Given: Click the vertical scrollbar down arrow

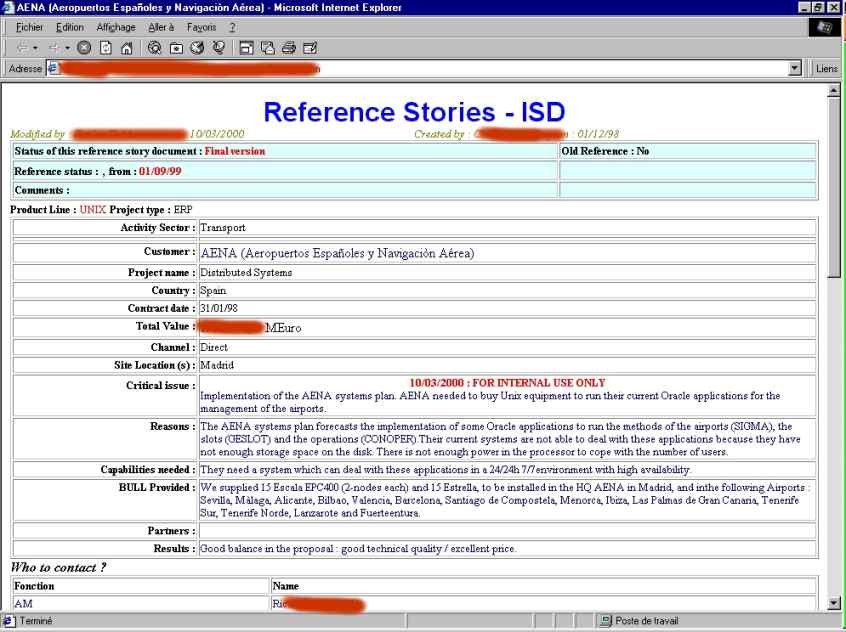Looking at the screenshot, I should click(x=834, y=603).
